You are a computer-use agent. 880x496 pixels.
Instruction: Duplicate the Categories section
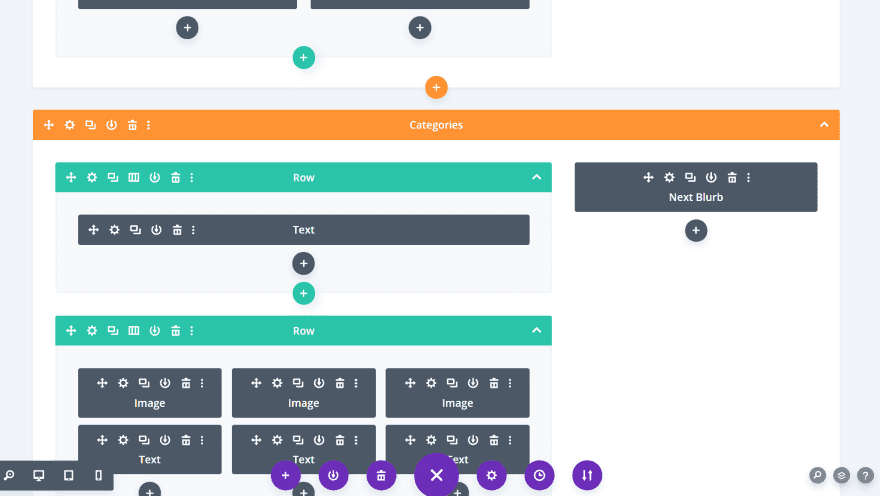click(91, 125)
